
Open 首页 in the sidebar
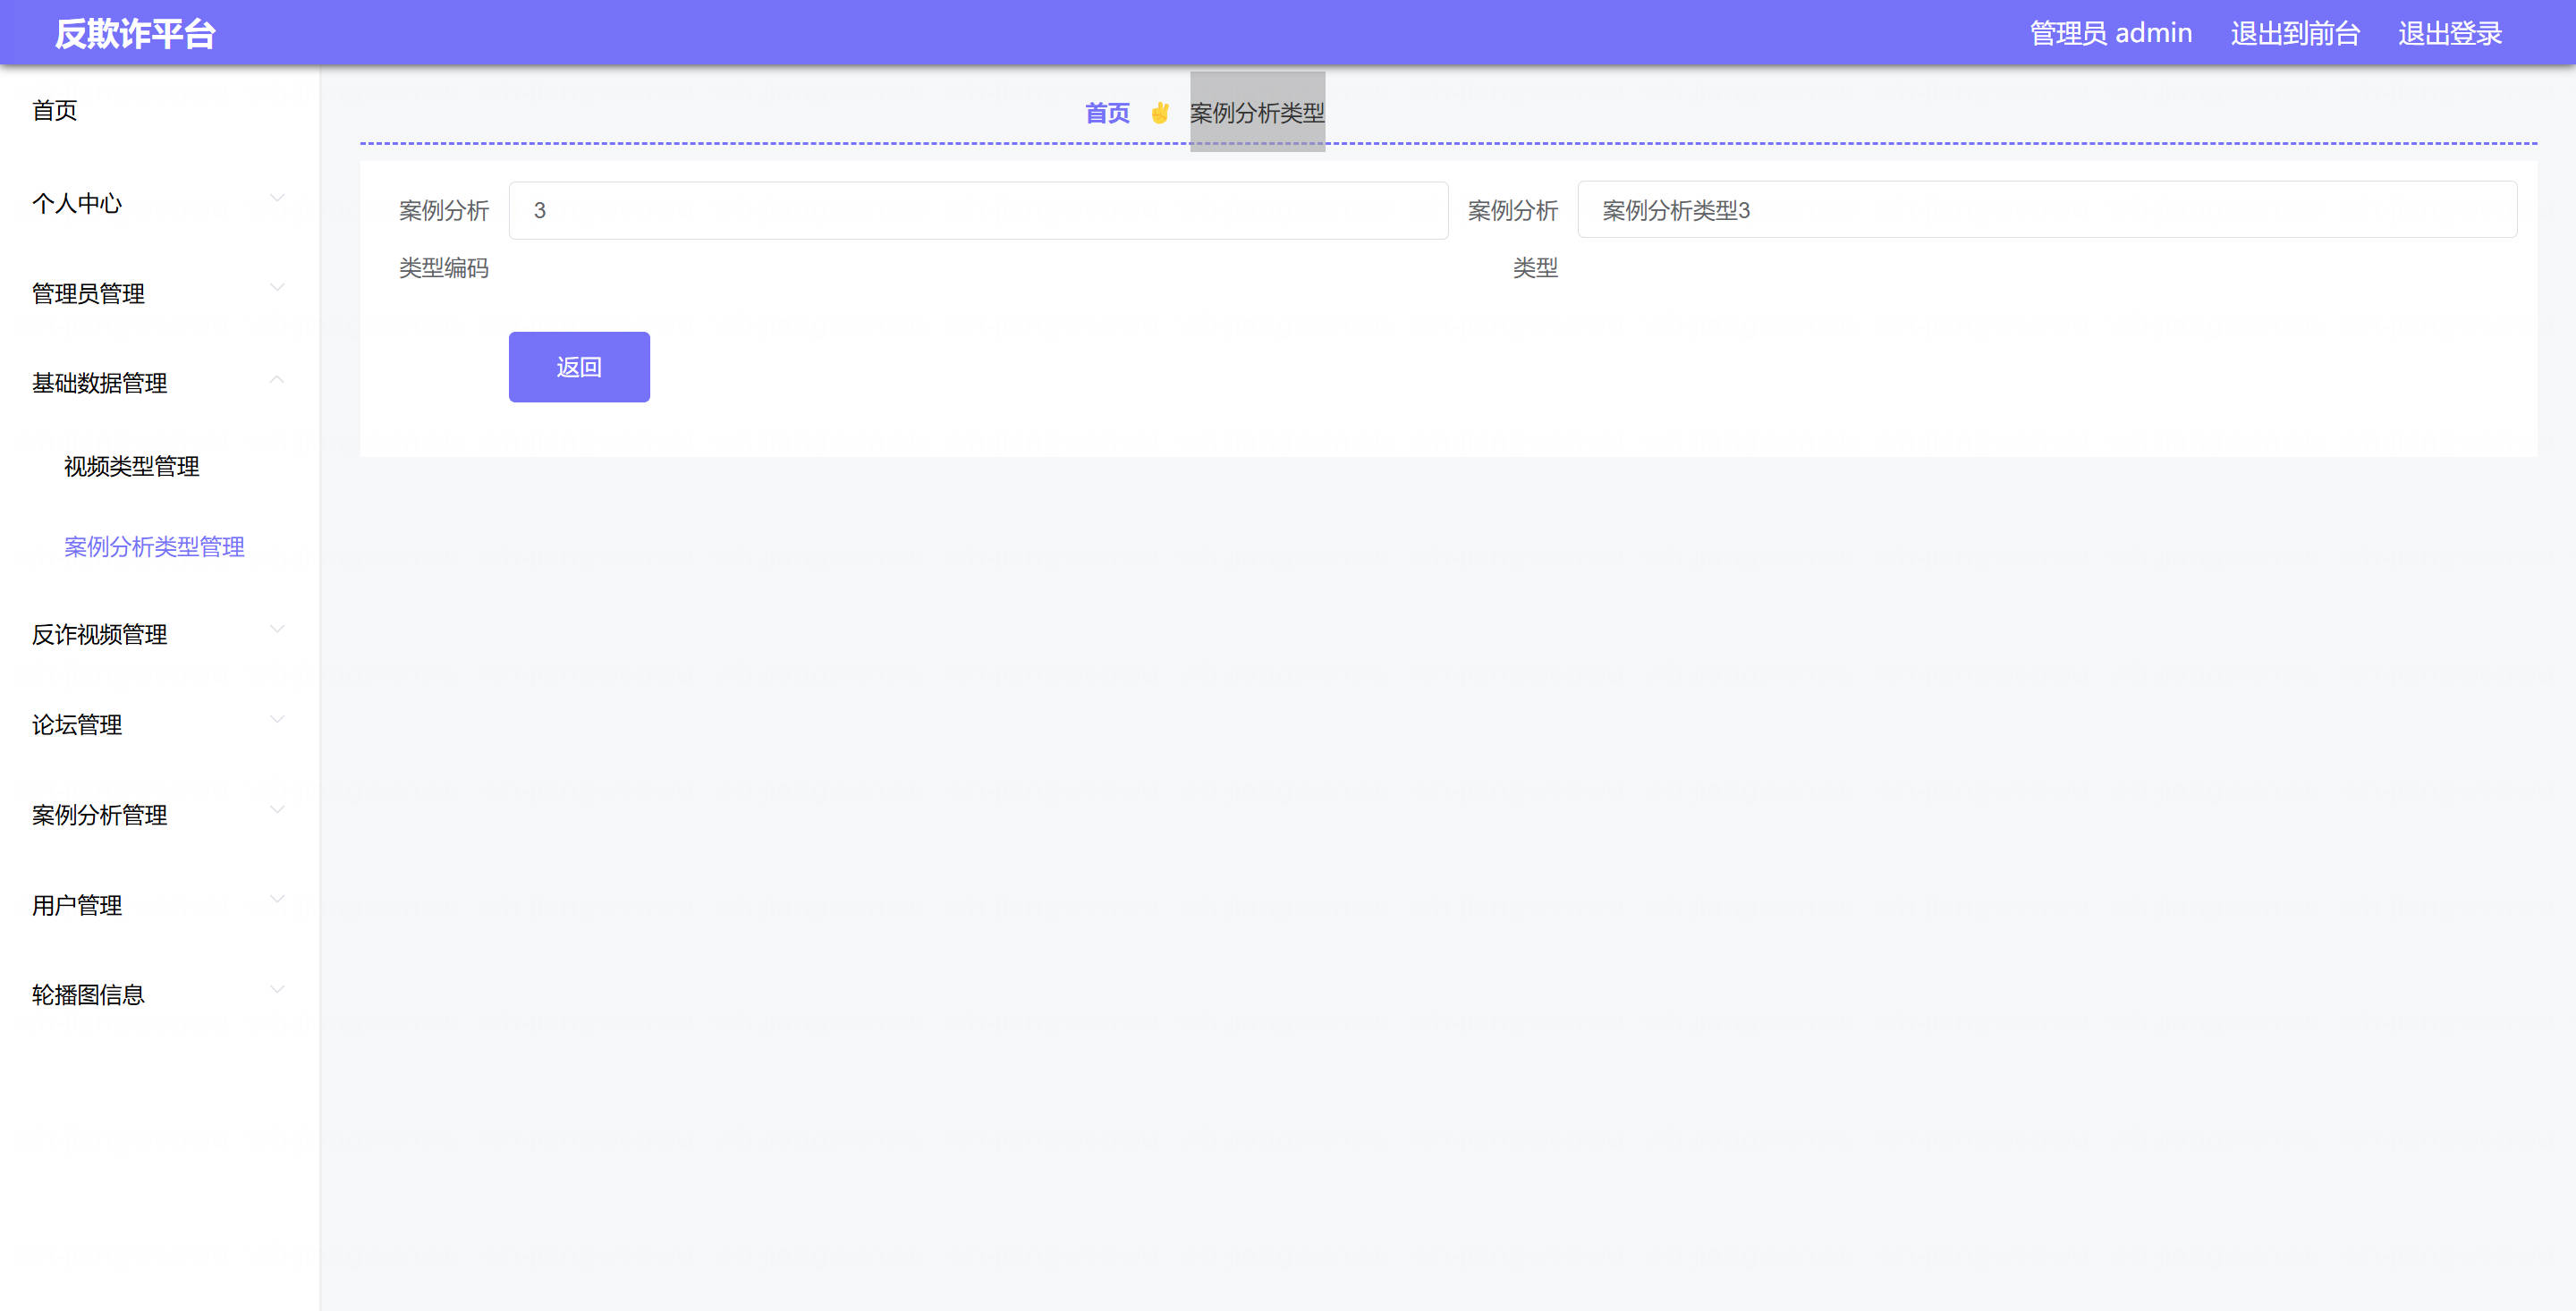click(x=55, y=110)
